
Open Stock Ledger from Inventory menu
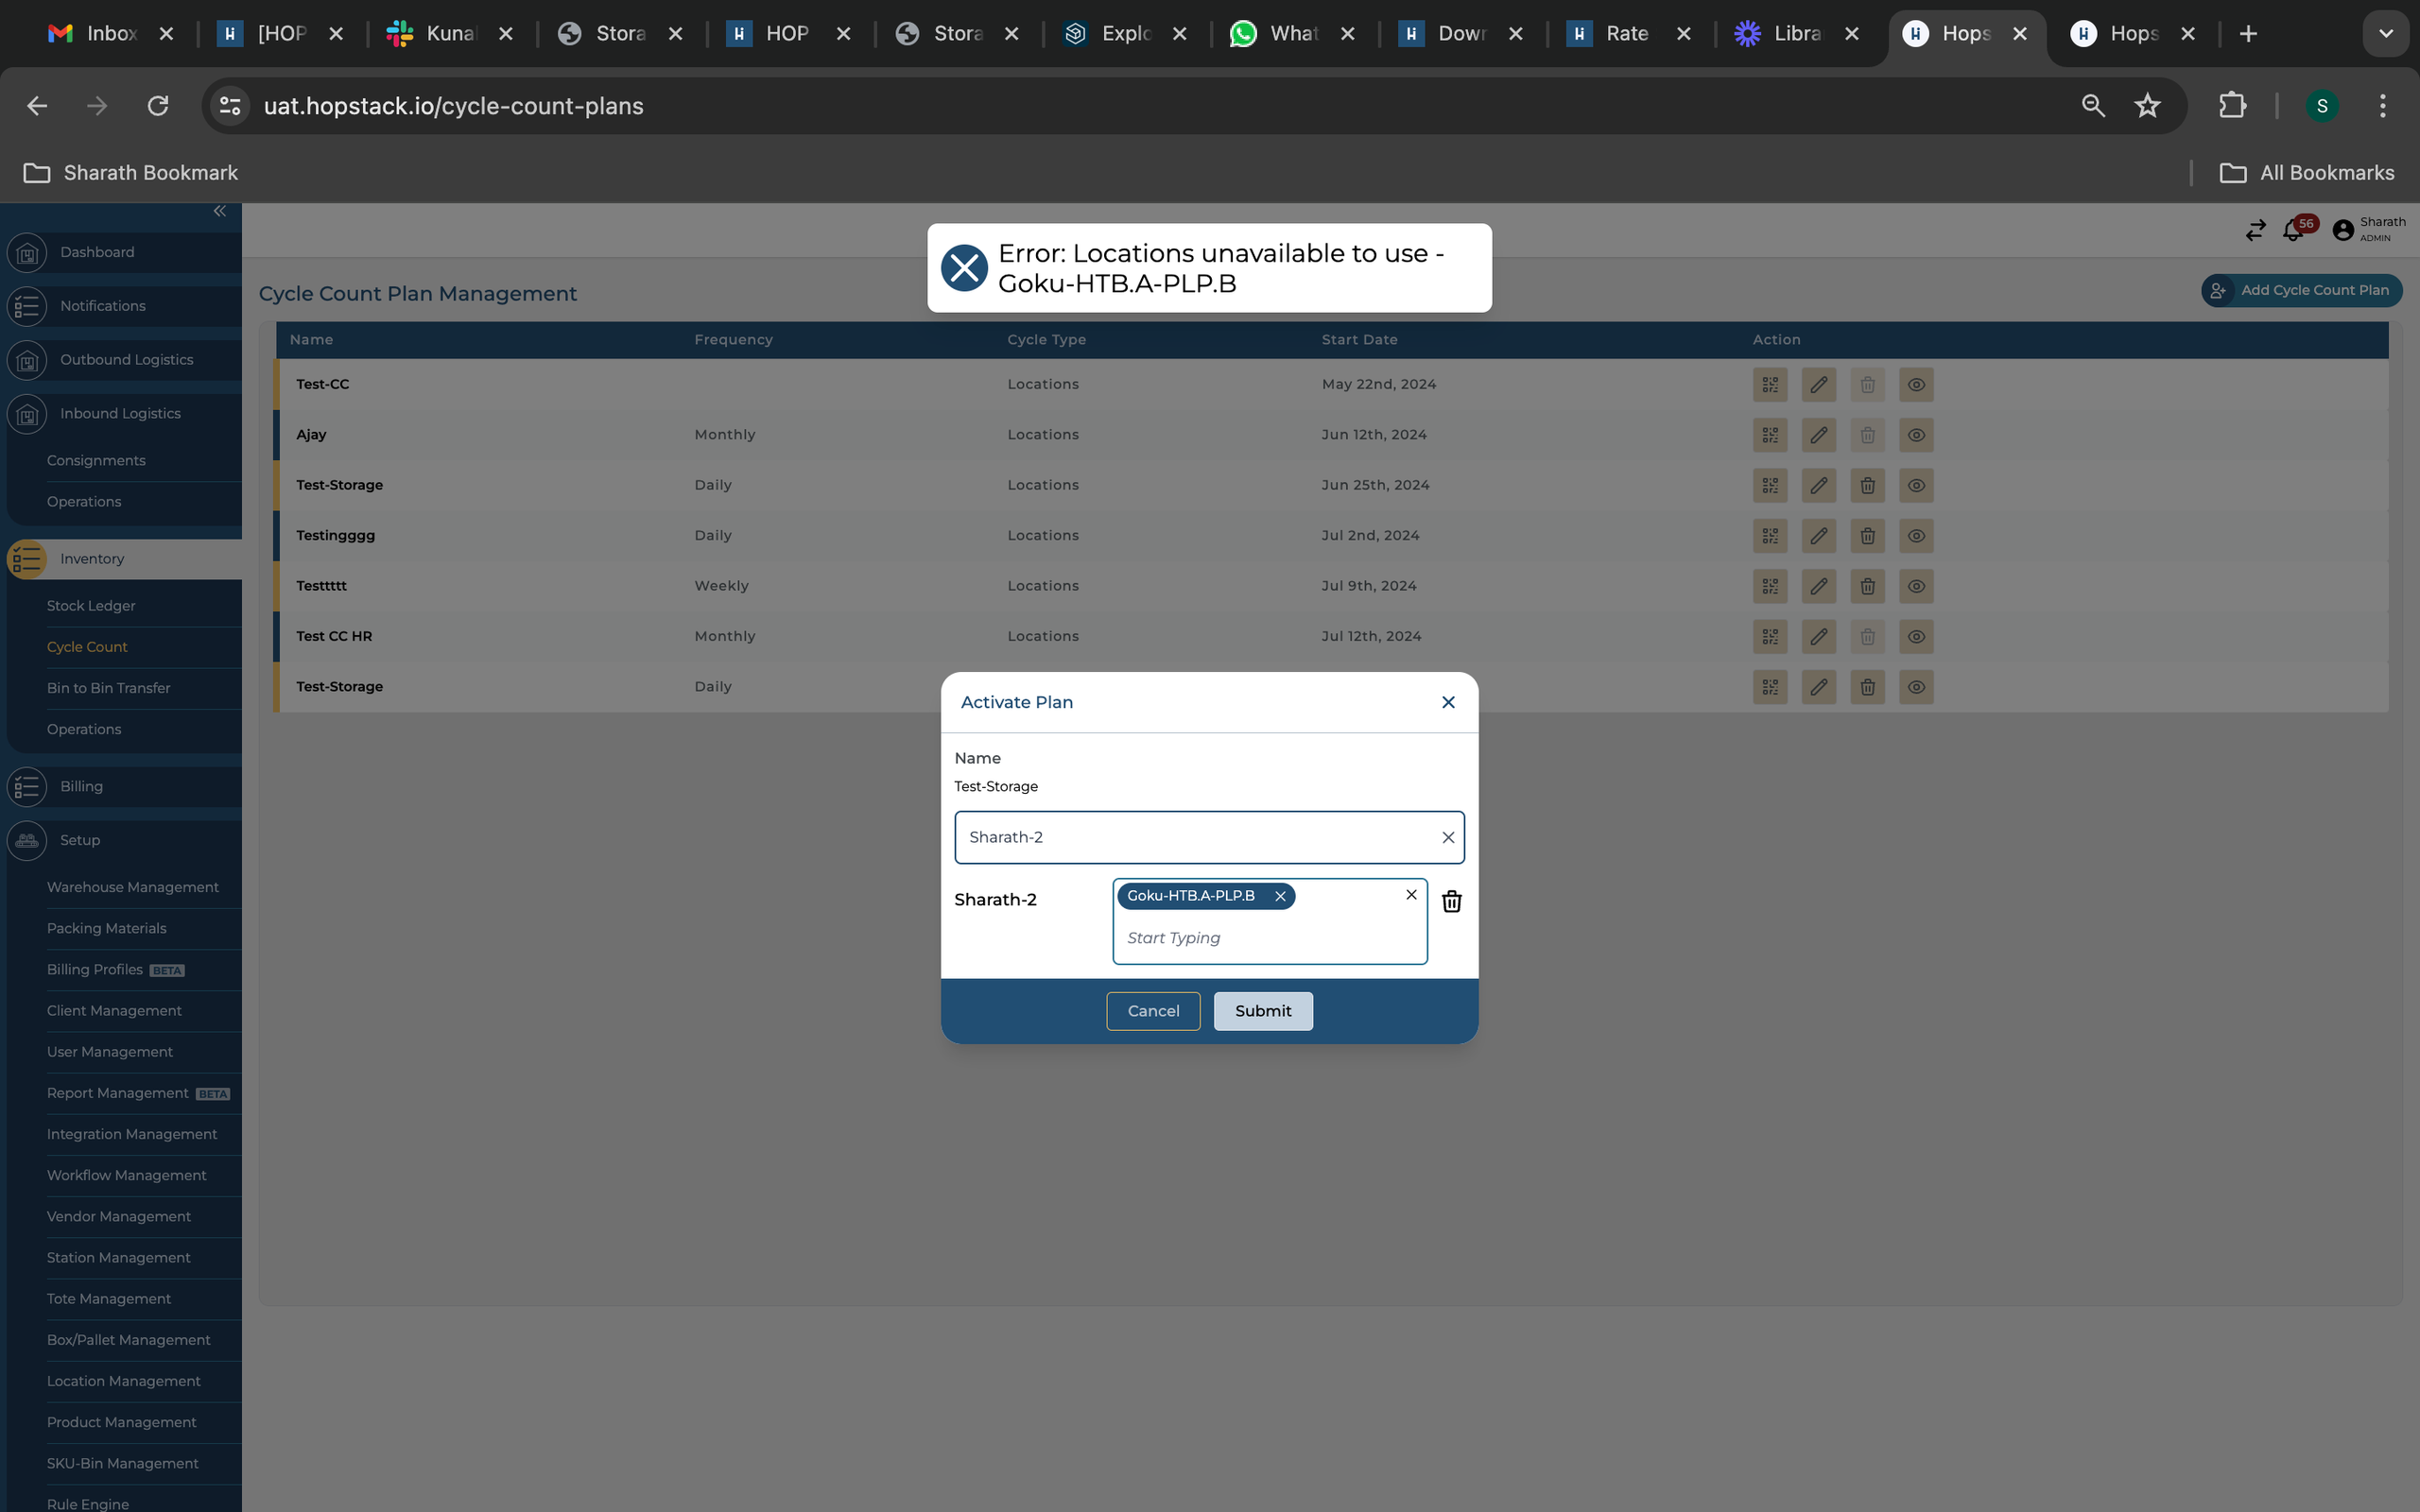pyautogui.click(x=91, y=606)
